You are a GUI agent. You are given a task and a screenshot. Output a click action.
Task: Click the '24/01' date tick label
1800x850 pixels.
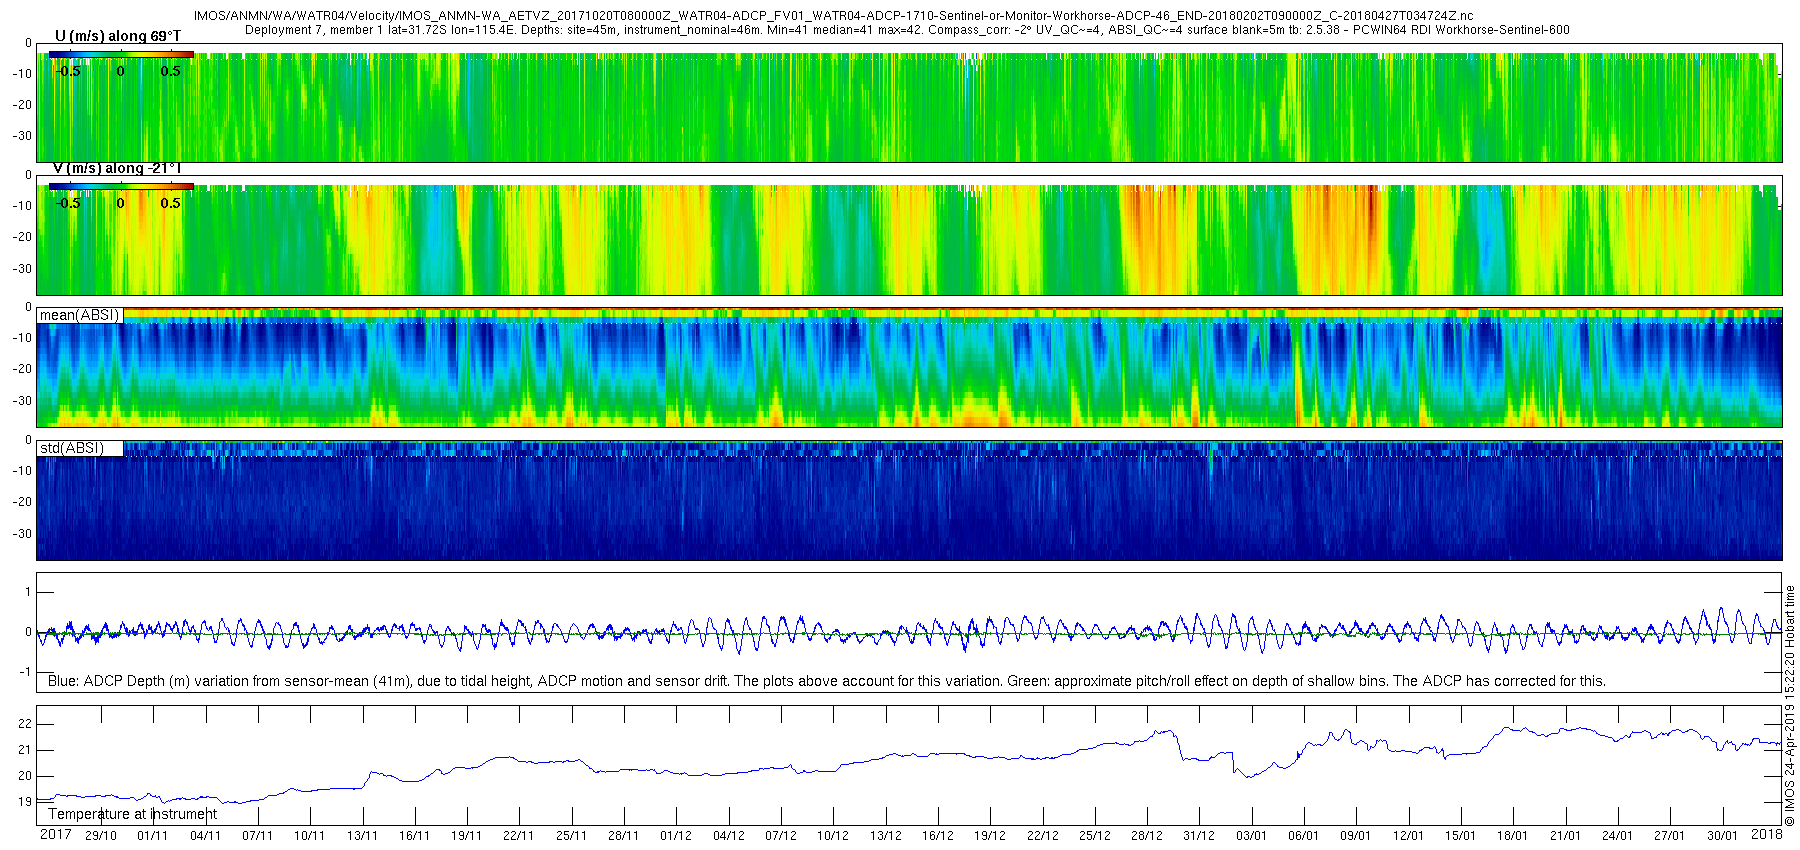1617,836
